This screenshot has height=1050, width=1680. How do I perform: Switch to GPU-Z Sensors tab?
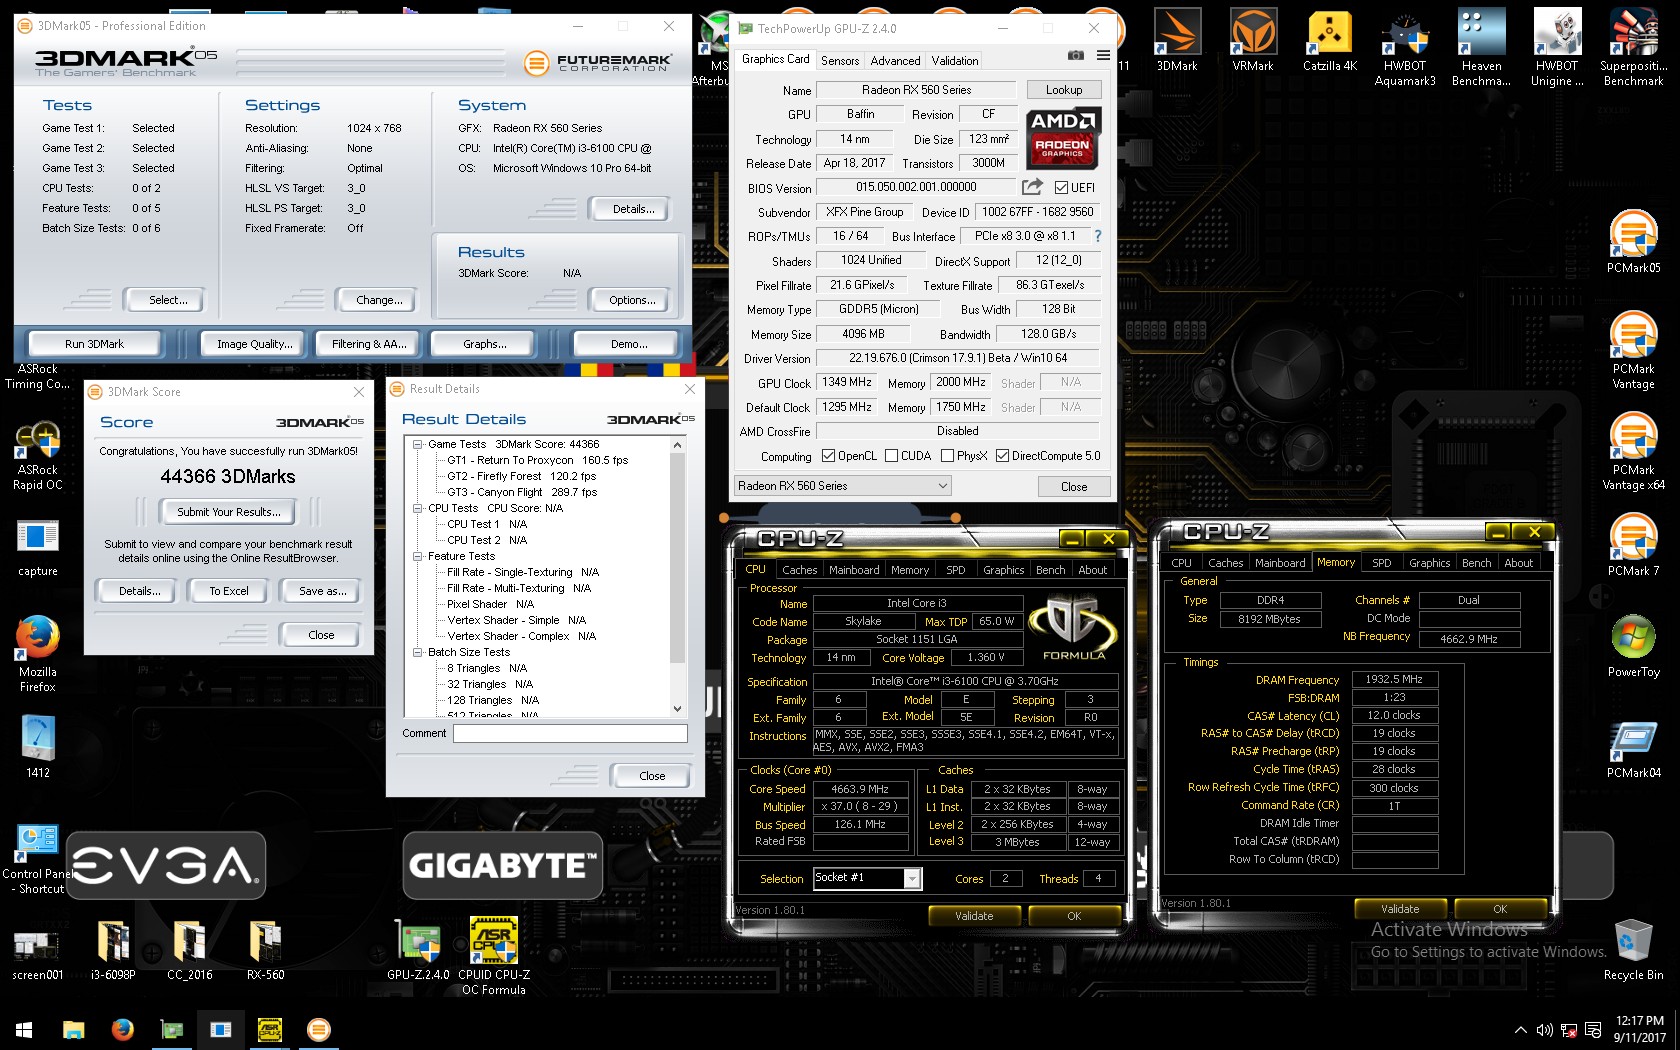click(840, 61)
